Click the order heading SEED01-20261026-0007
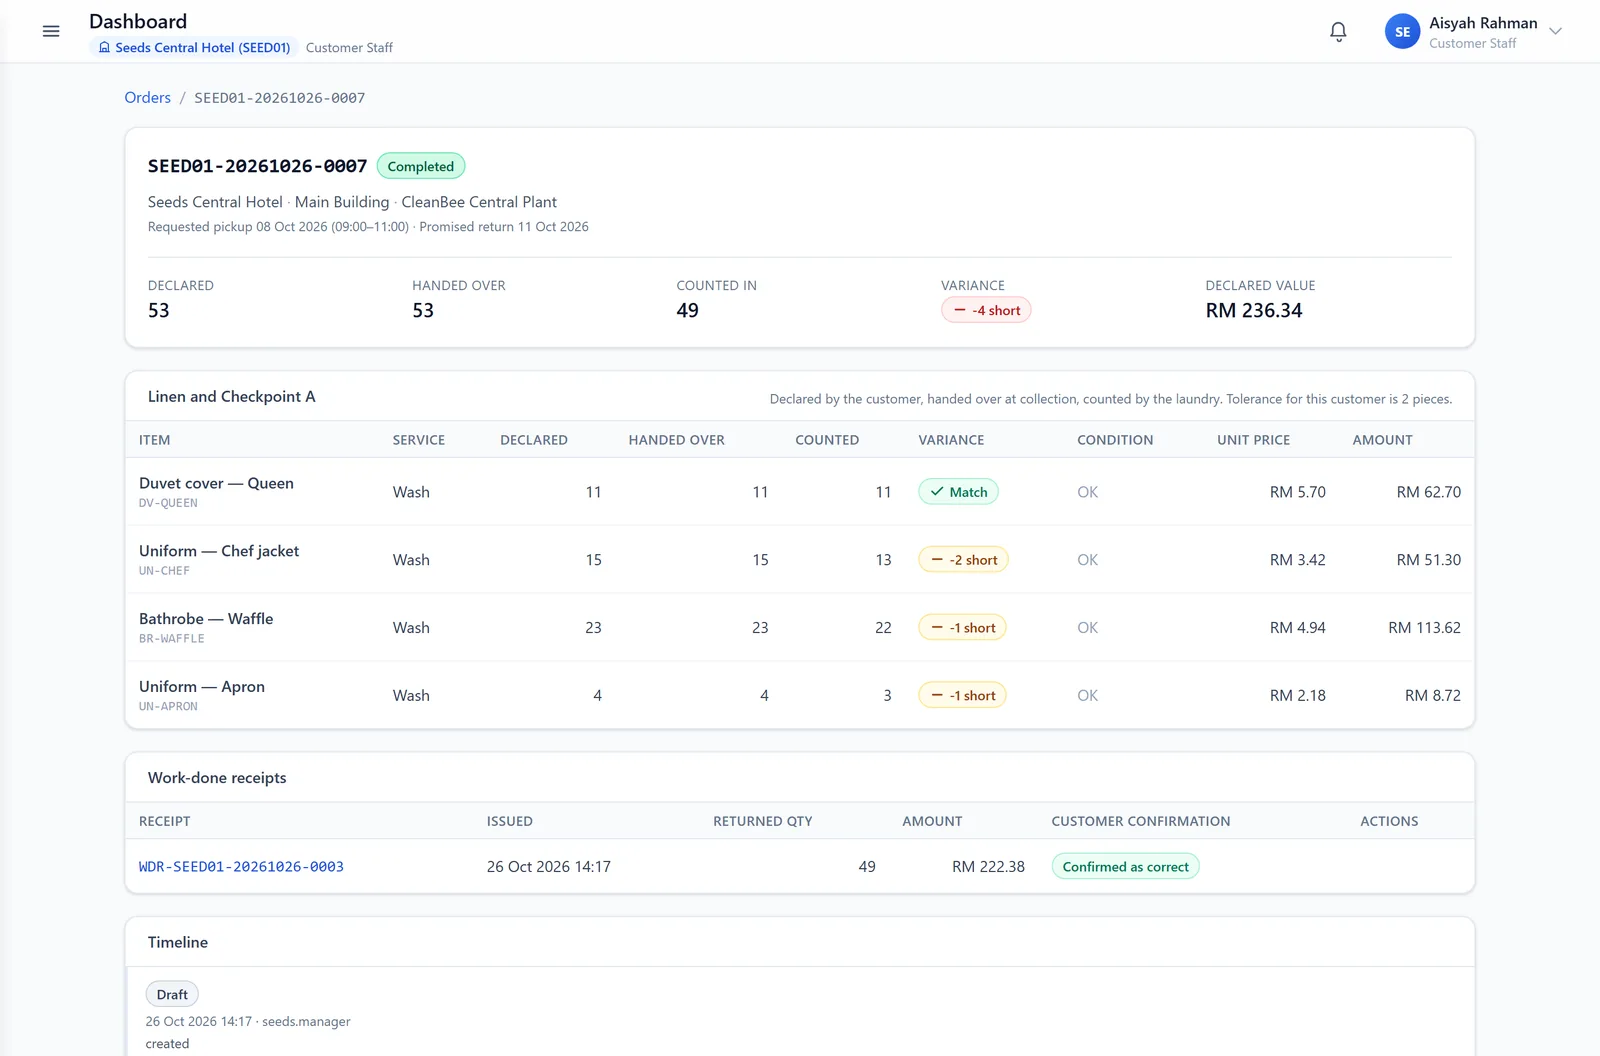 (x=257, y=166)
